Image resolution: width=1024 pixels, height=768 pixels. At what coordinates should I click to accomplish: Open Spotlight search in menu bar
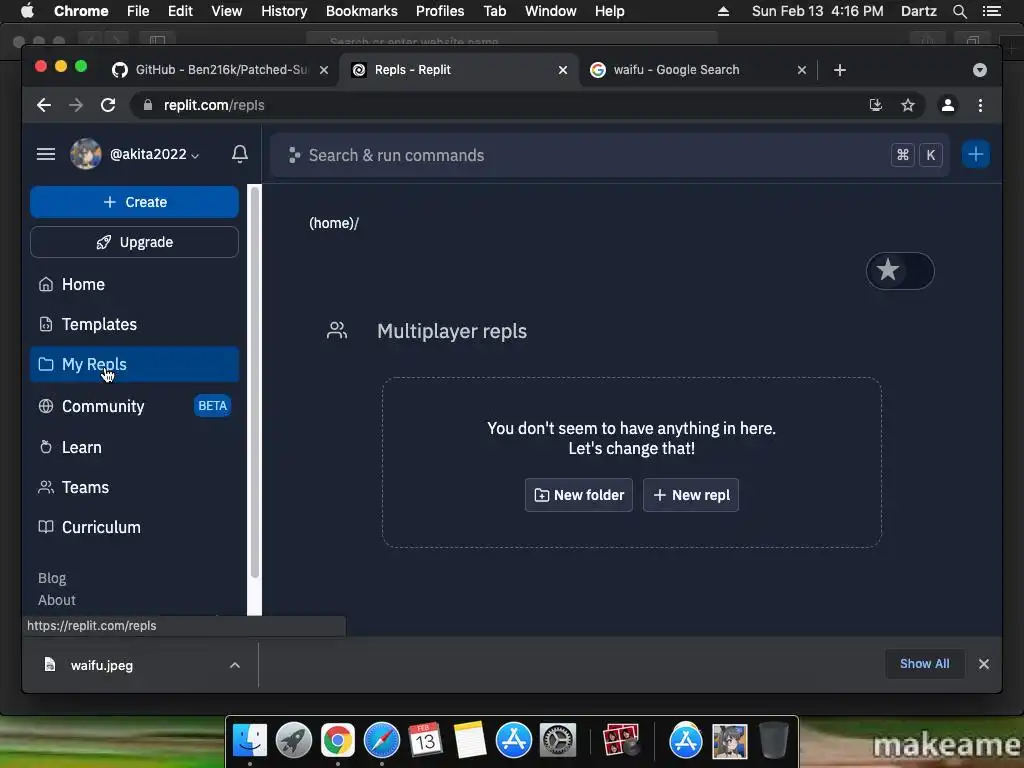click(959, 11)
